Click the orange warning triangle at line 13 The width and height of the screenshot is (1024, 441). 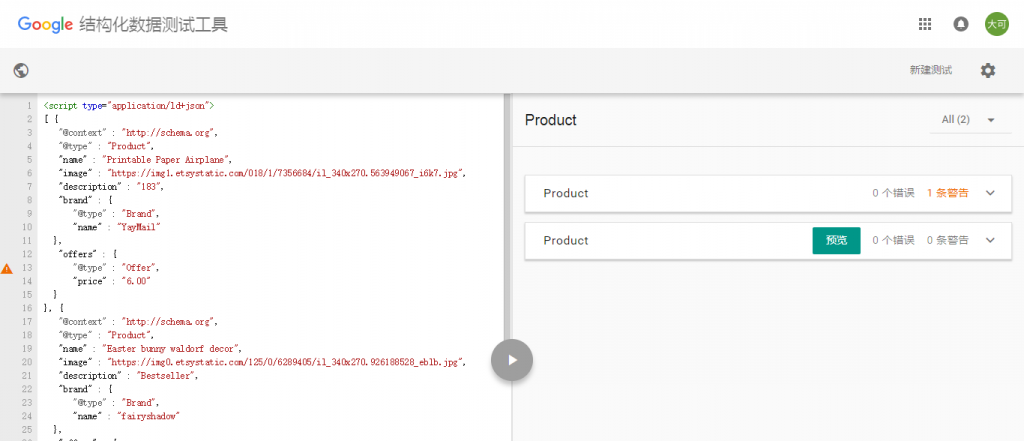(7, 269)
